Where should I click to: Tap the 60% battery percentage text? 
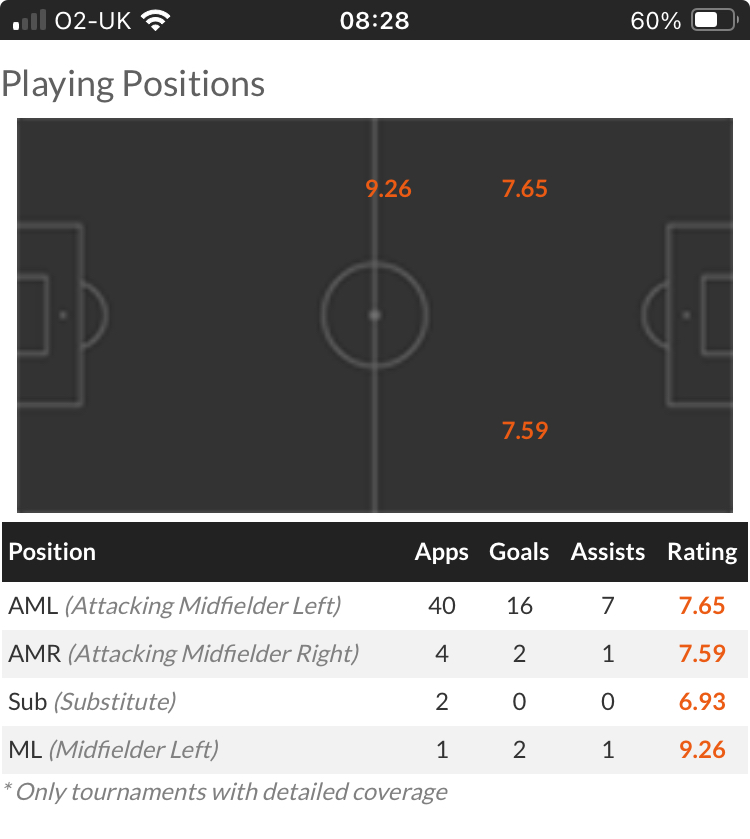(655, 21)
